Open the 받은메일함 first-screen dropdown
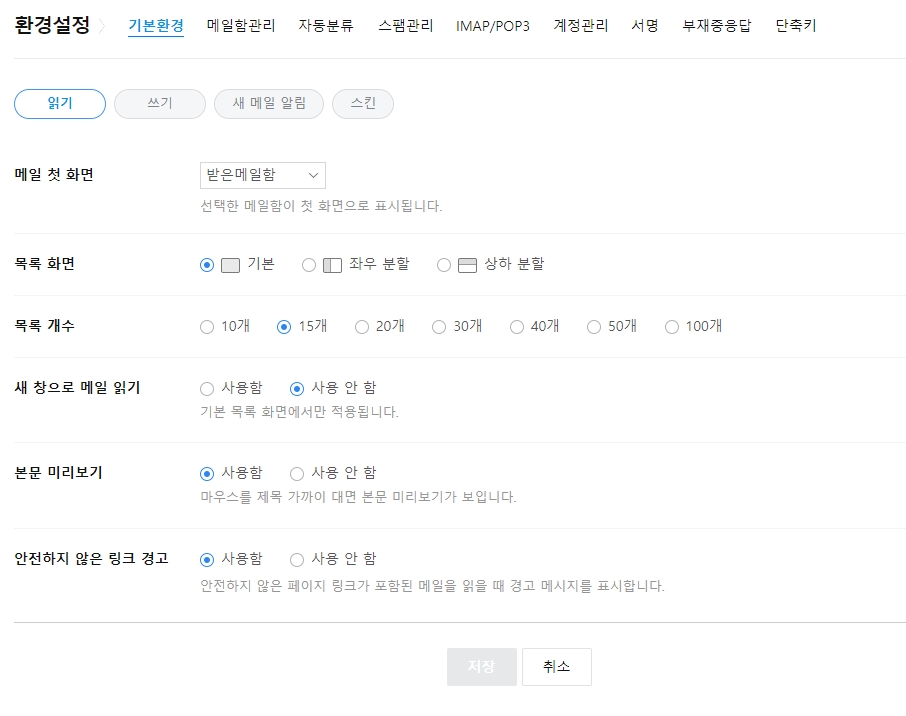The image size is (906, 716). point(263,176)
